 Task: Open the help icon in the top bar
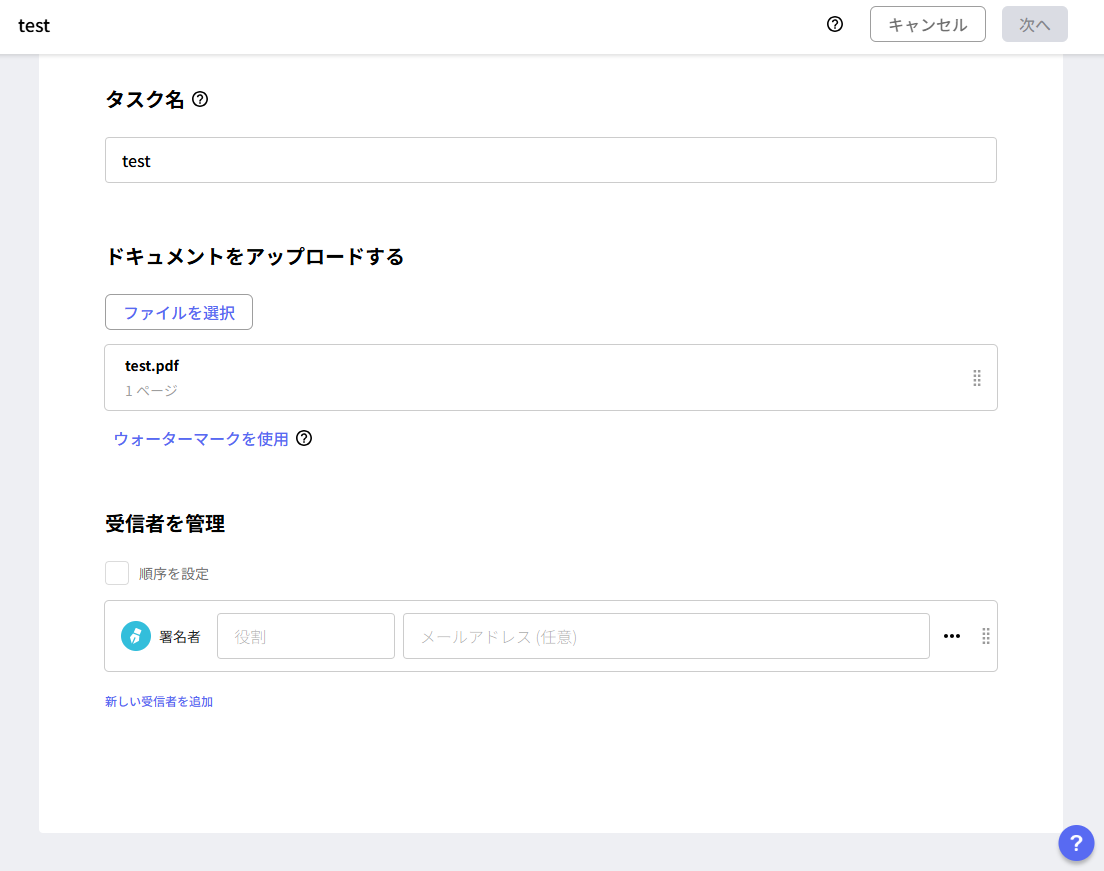pyautogui.click(x=835, y=24)
